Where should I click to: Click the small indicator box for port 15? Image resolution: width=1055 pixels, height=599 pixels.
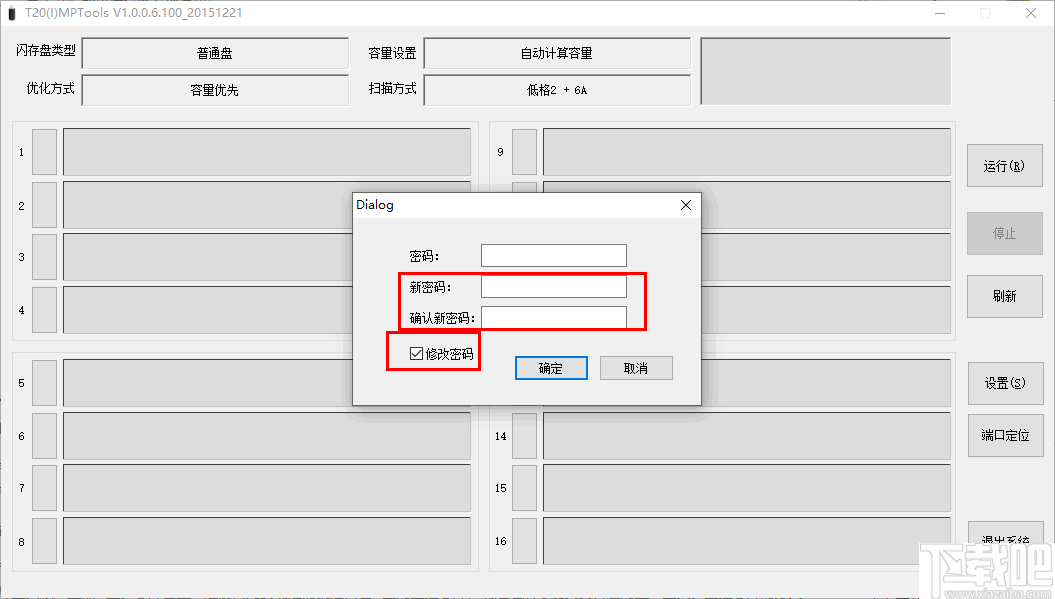point(524,488)
